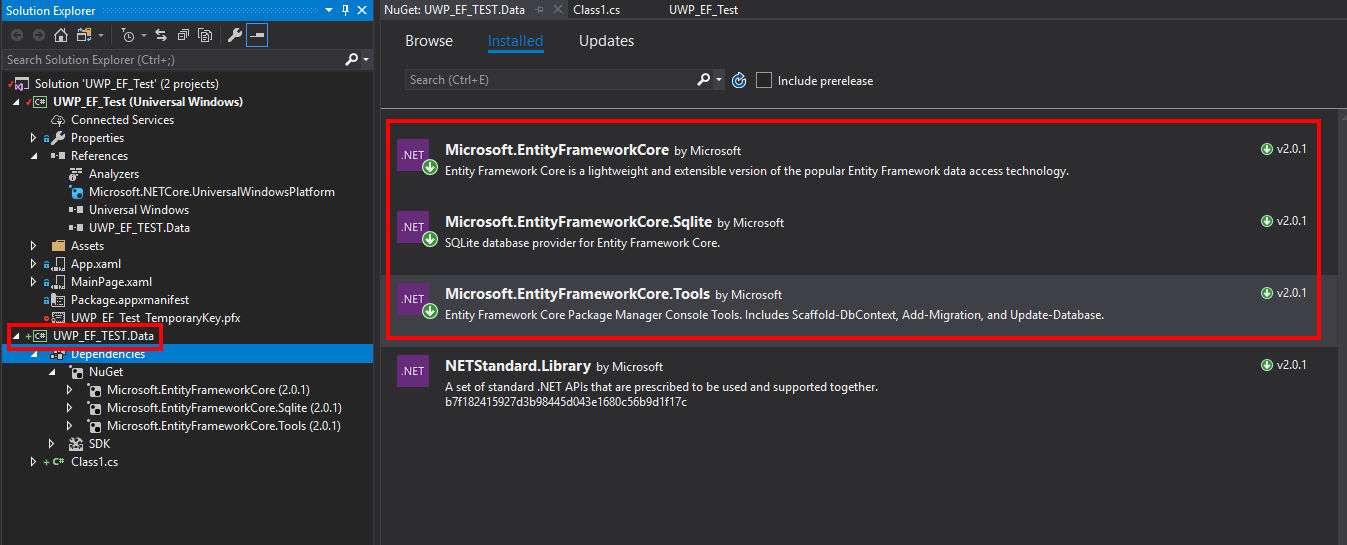The width and height of the screenshot is (1347, 545).
Task: Enable the Include prerelease checkbox
Action: (x=764, y=80)
